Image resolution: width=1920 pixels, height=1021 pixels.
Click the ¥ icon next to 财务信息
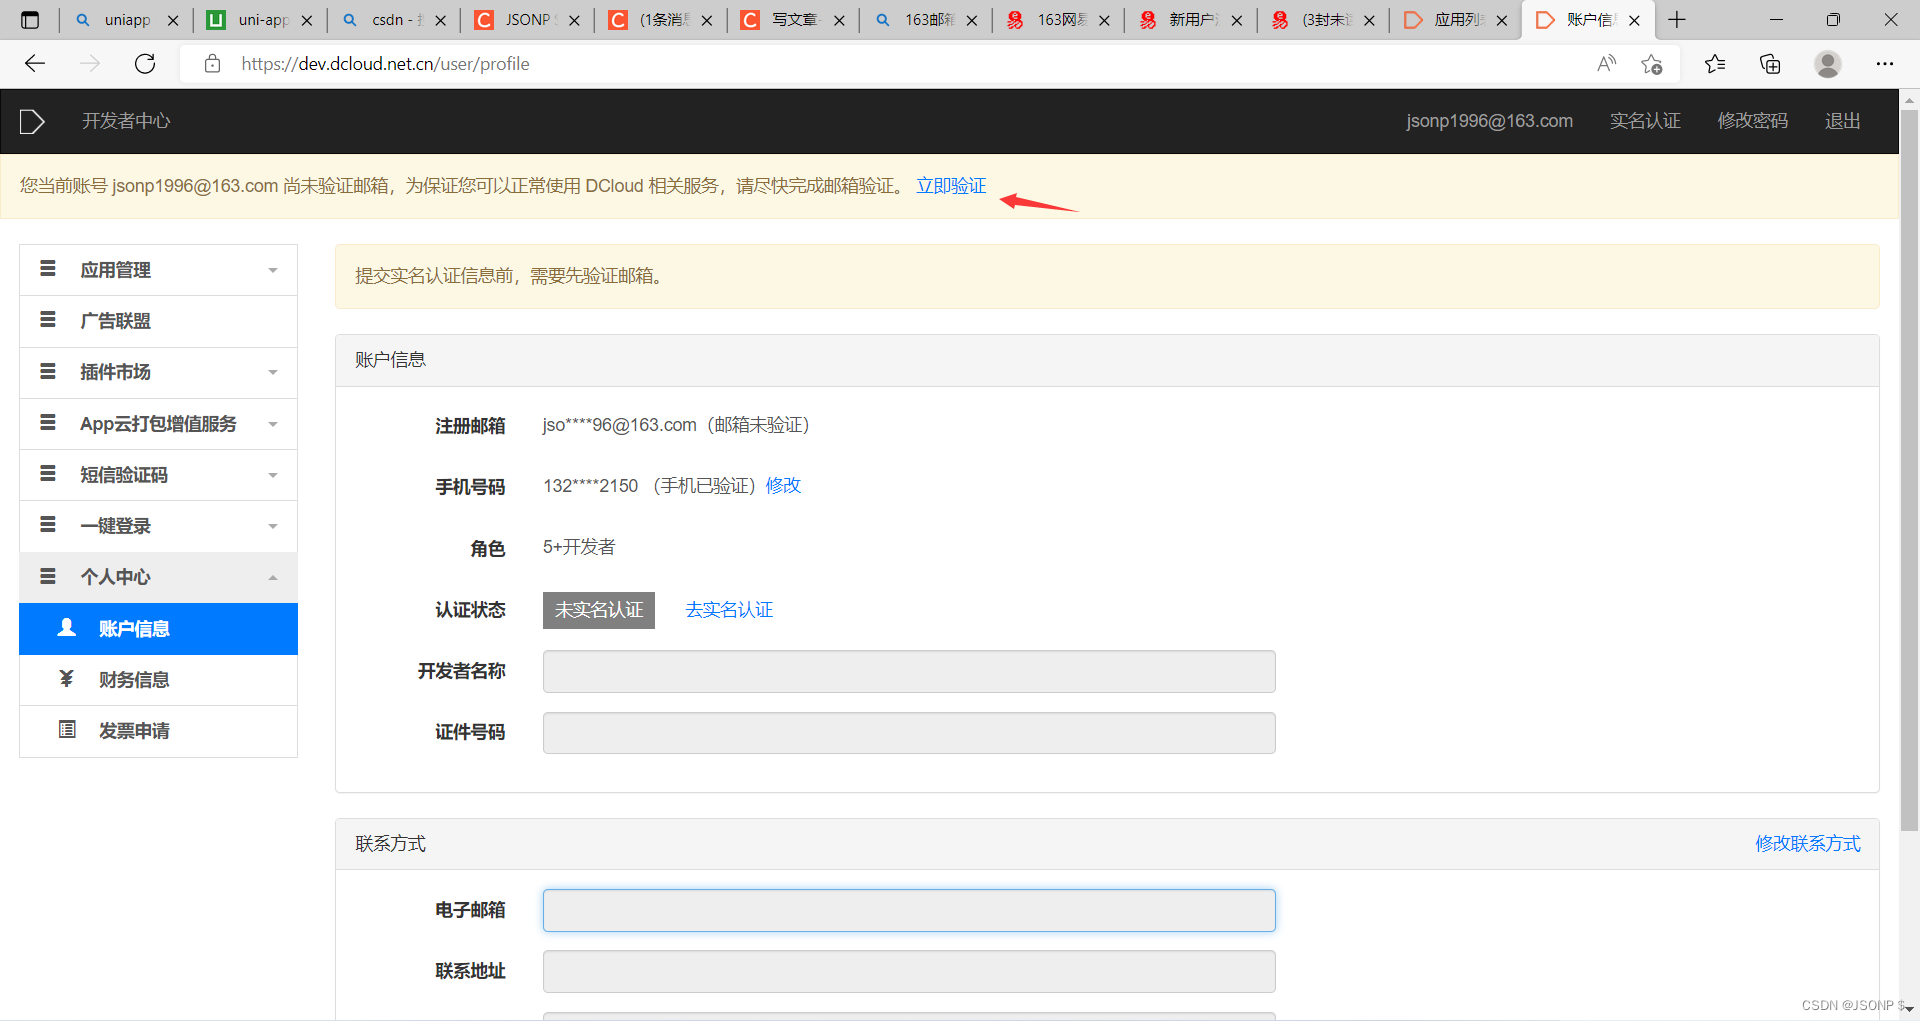point(66,679)
